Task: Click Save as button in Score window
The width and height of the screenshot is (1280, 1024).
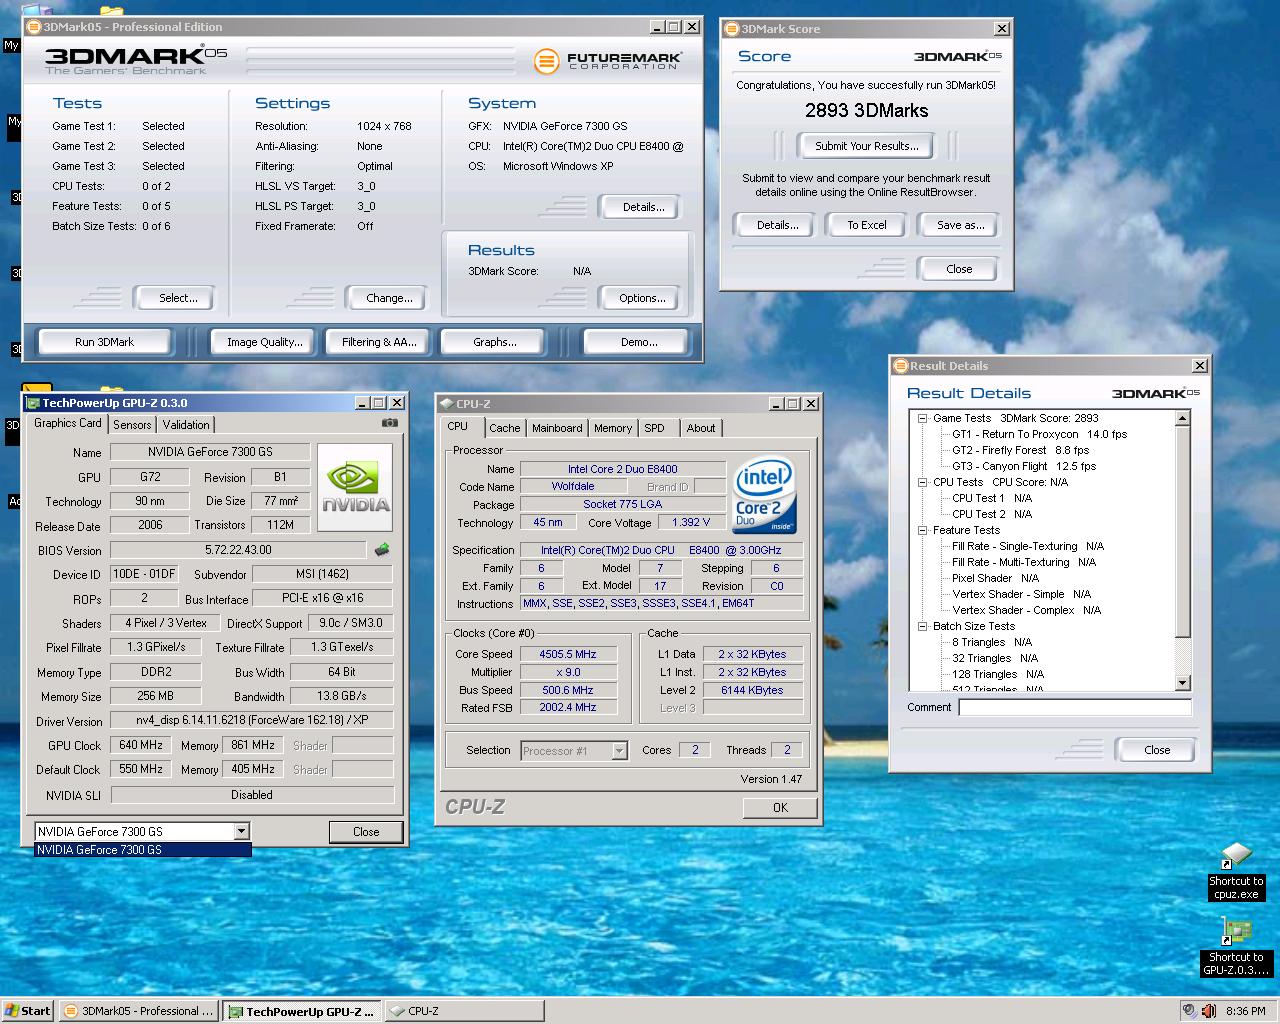Action: [960, 226]
